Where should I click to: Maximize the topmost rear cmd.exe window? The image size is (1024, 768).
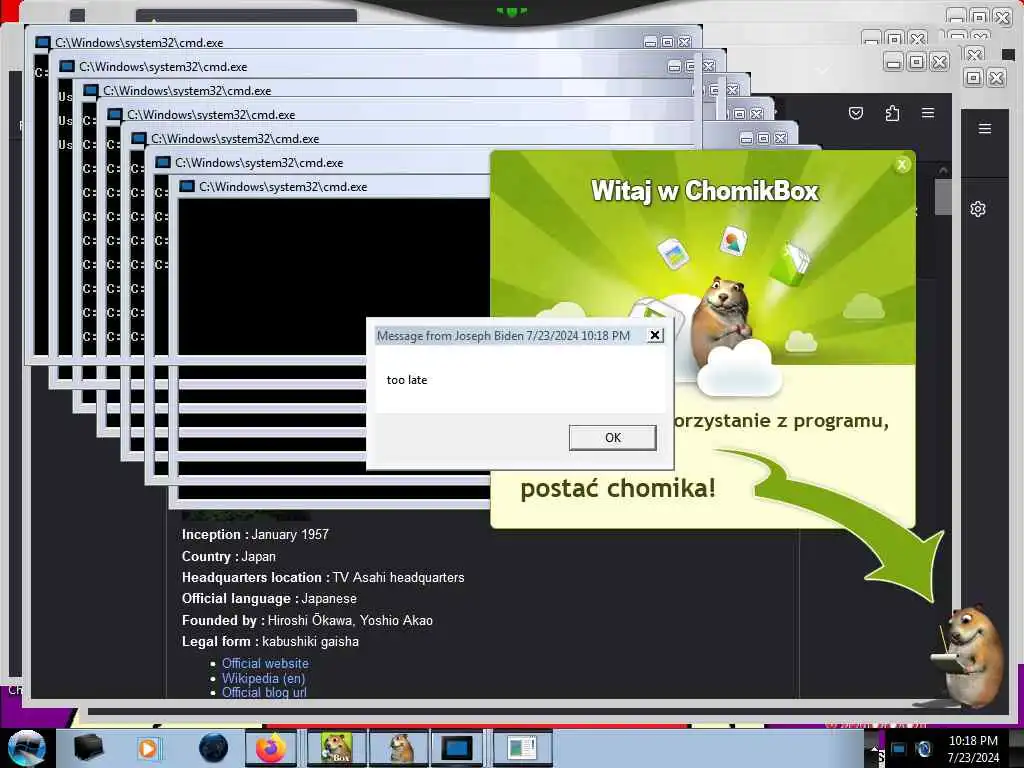click(667, 42)
